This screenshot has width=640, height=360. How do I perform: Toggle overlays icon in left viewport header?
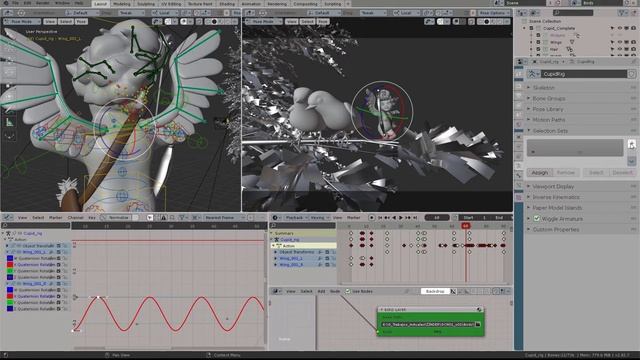(184, 21)
